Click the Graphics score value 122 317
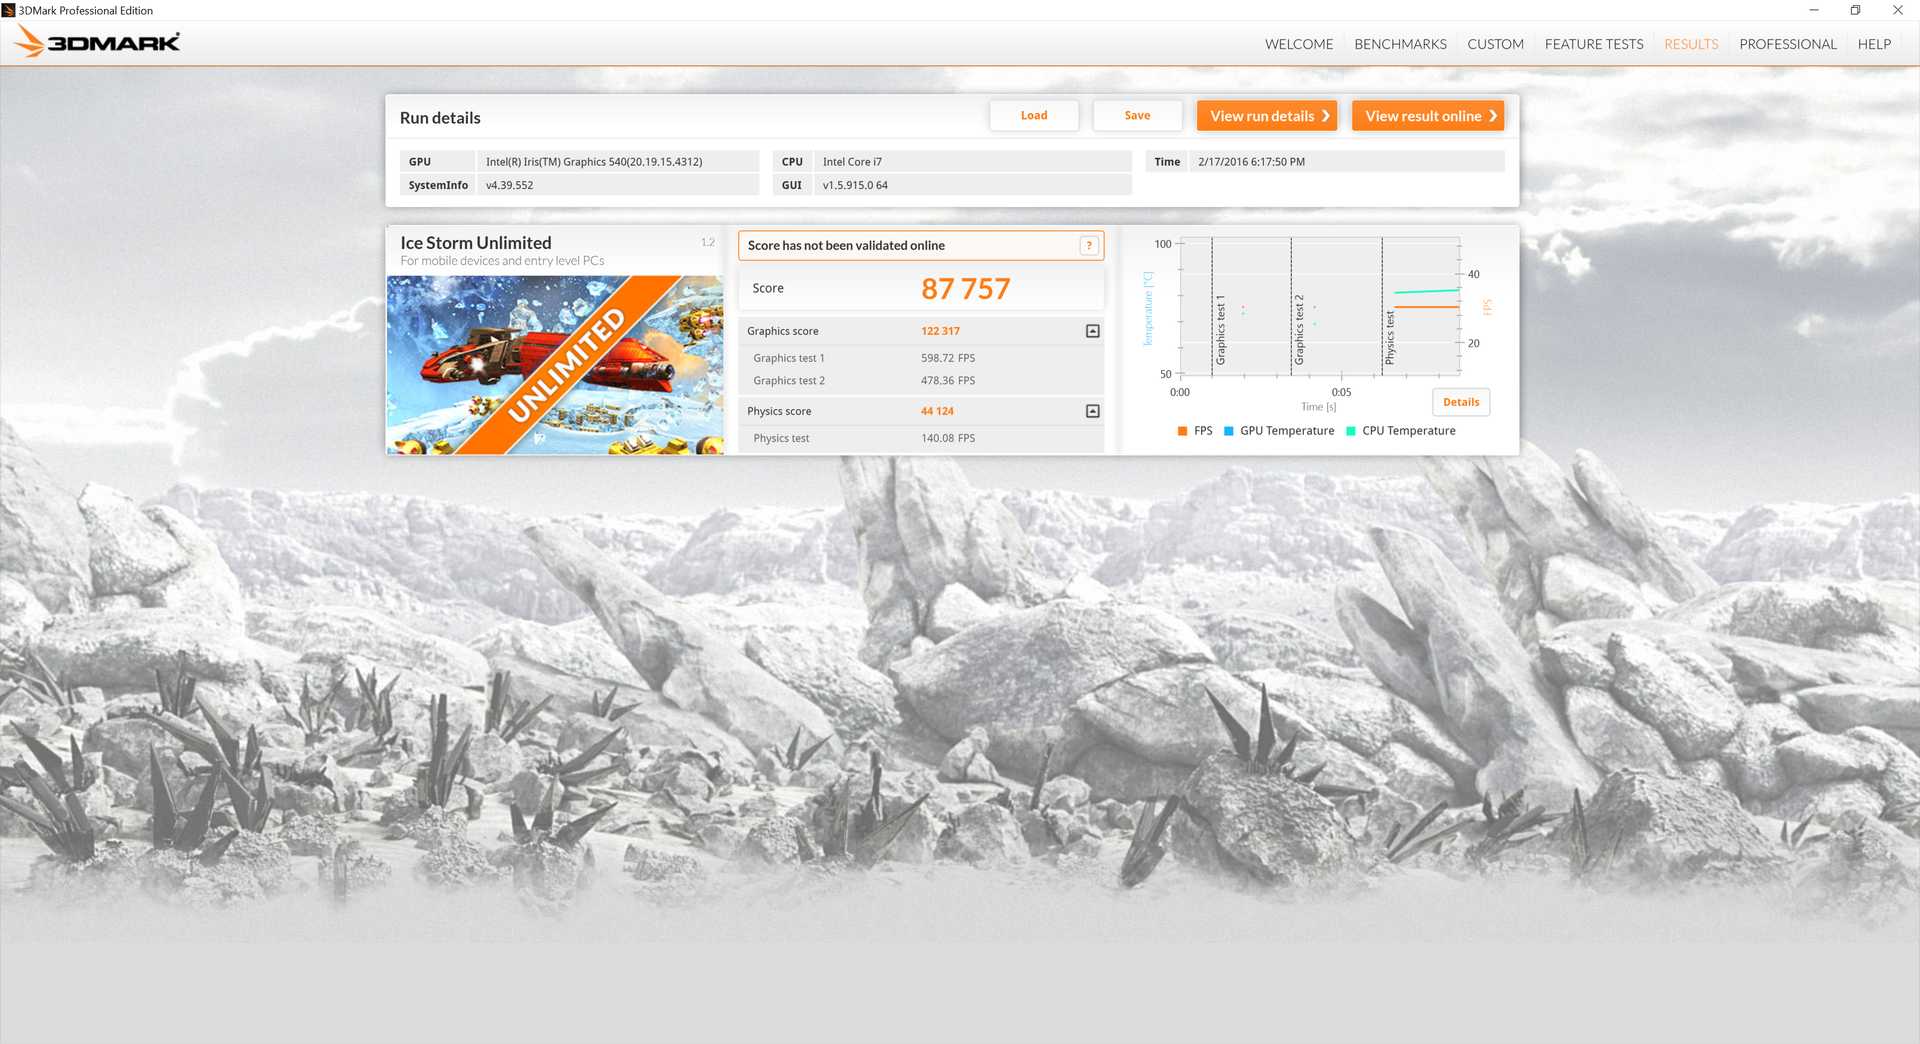Image resolution: width=1920 pixels, height=1044 pixels. pos(940,331)
